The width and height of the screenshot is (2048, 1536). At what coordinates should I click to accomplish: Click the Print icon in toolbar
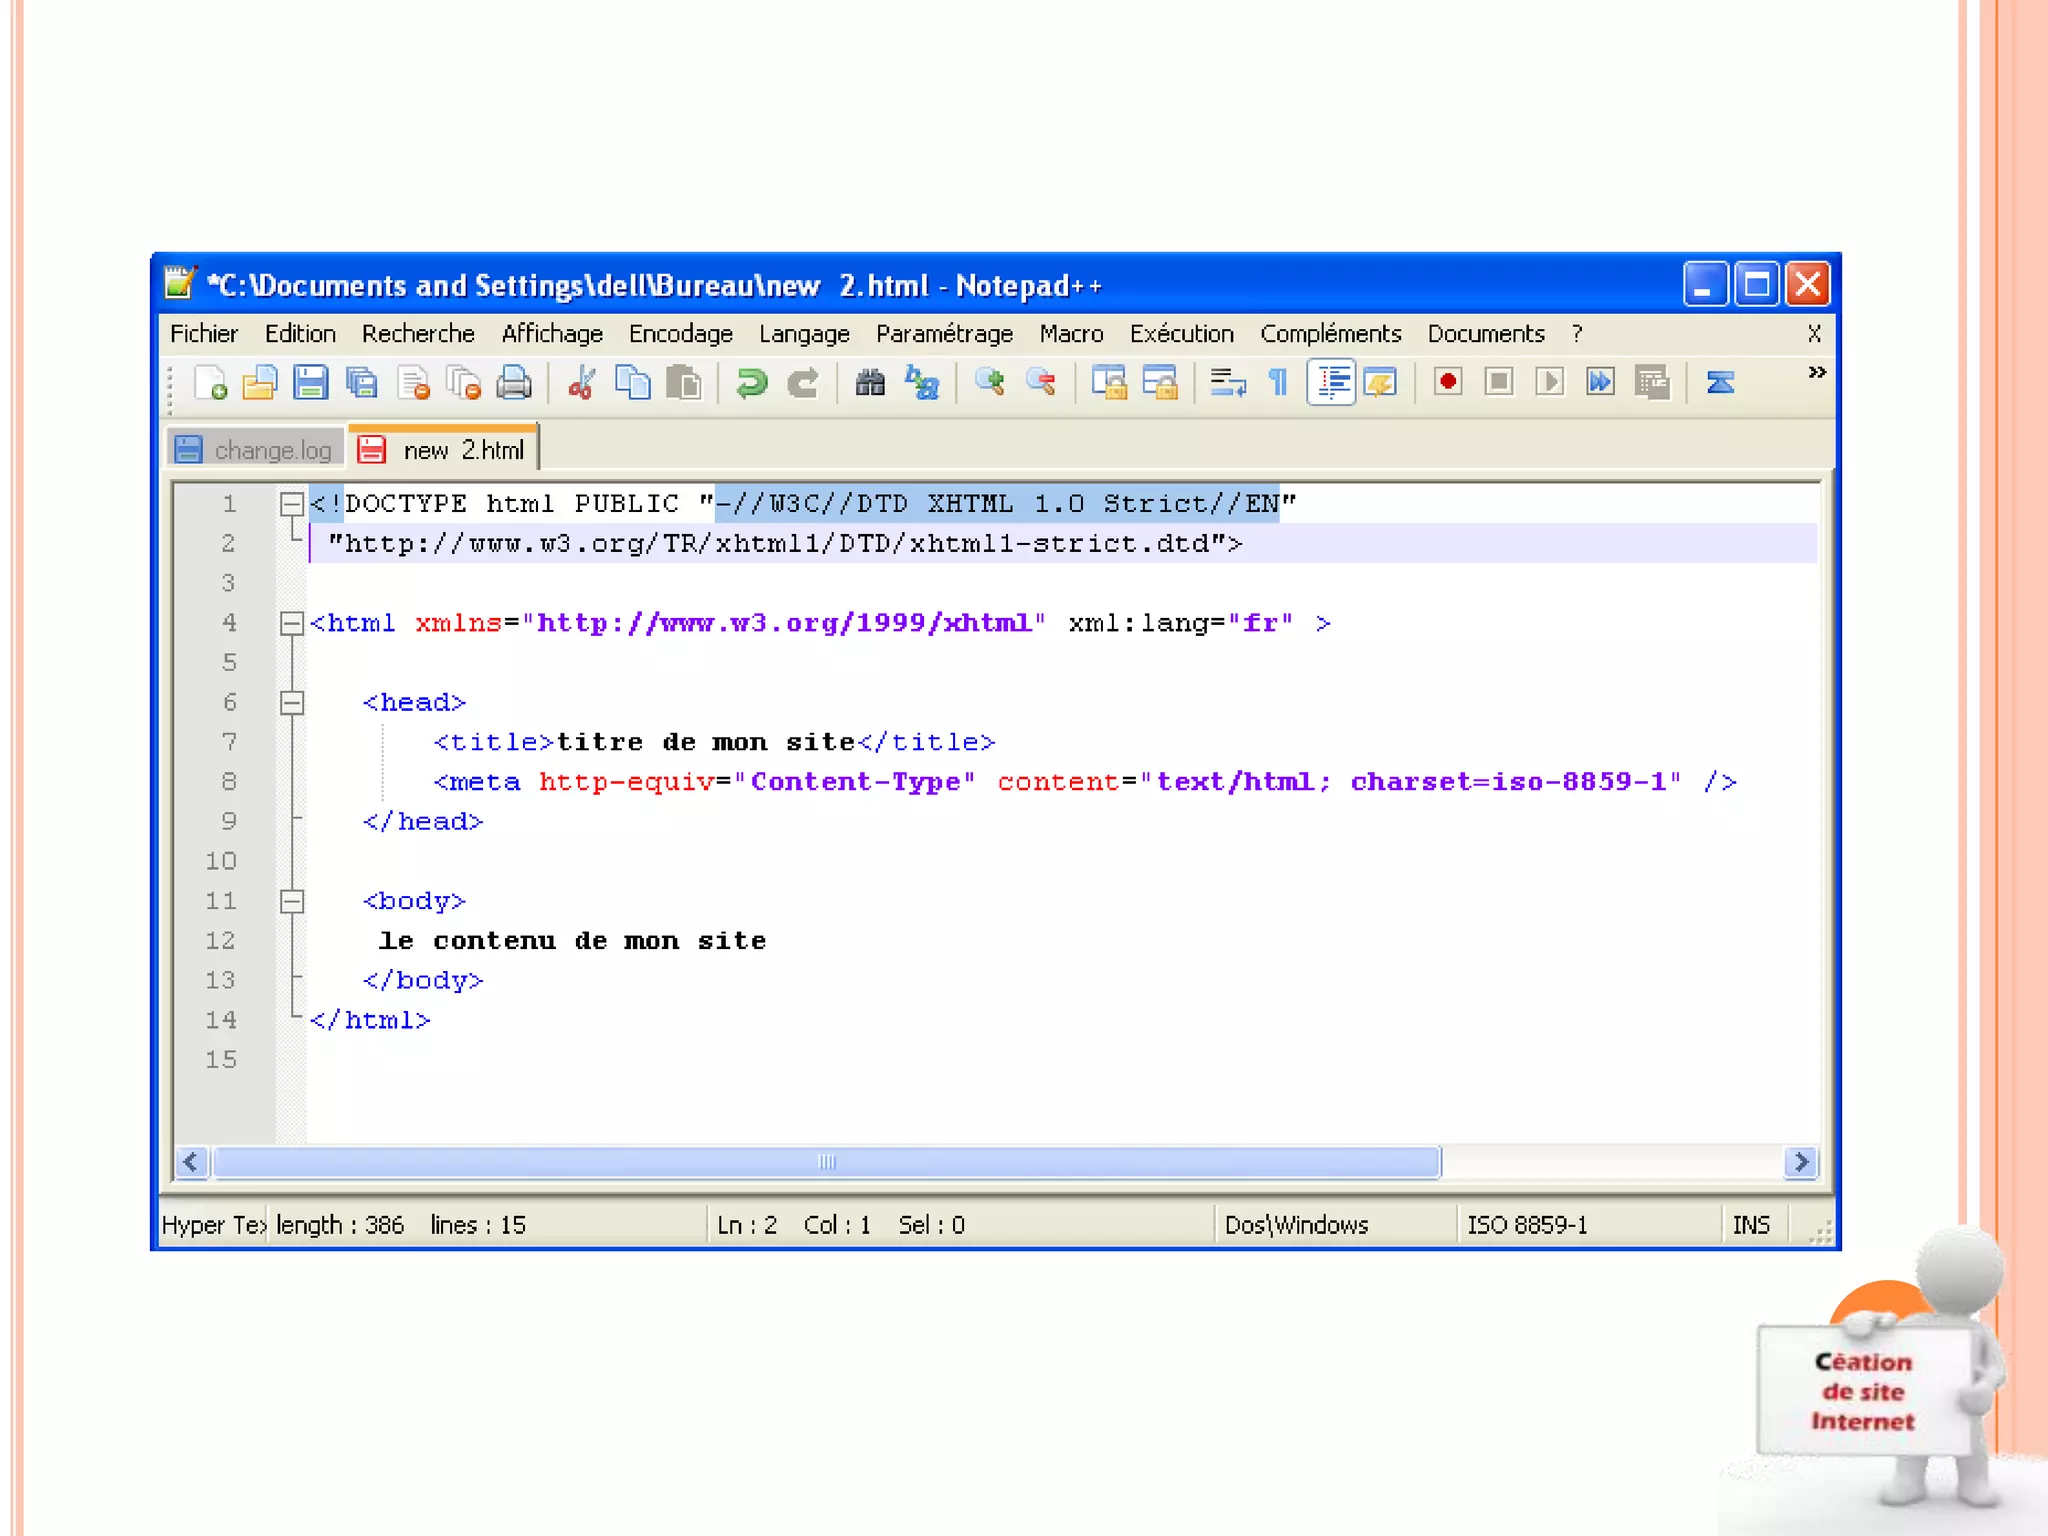pos(514,383)
